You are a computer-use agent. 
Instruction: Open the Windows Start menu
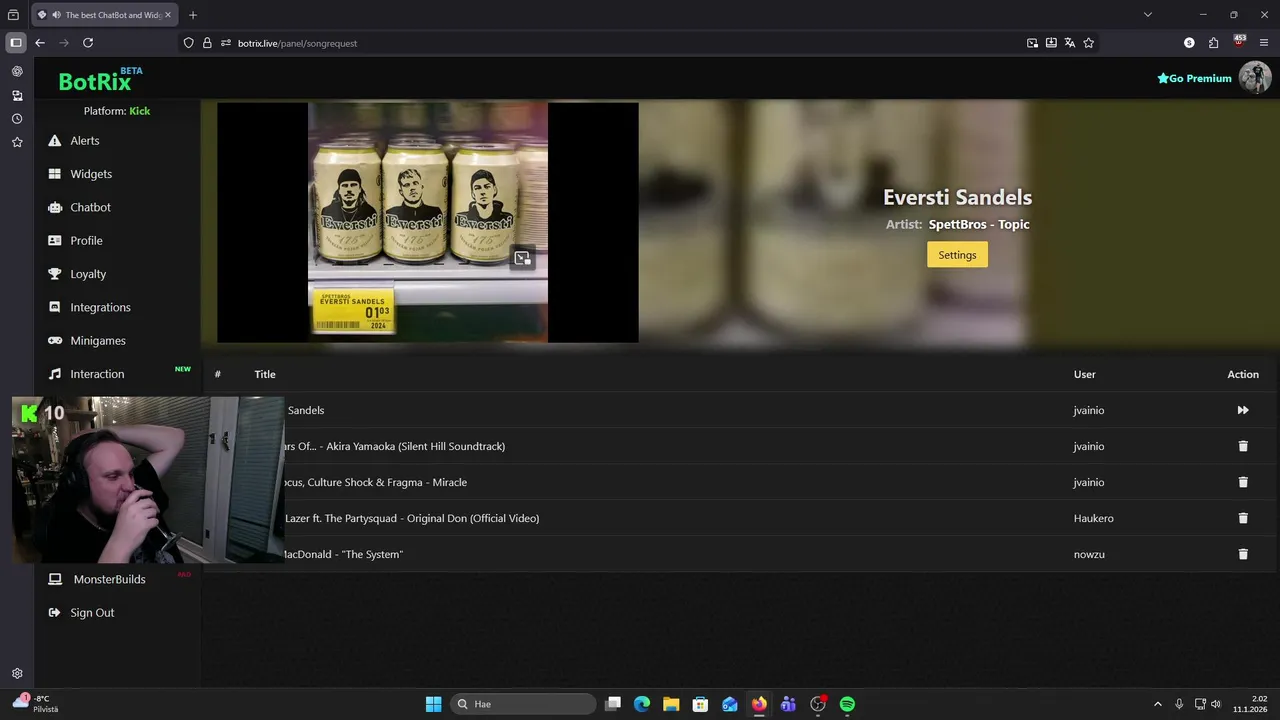coord(433,704)
